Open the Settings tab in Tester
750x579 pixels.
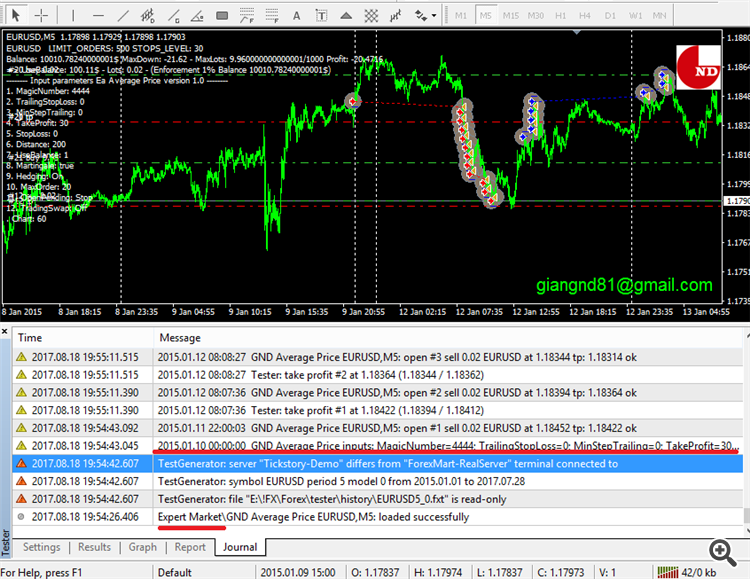(42, 547)
